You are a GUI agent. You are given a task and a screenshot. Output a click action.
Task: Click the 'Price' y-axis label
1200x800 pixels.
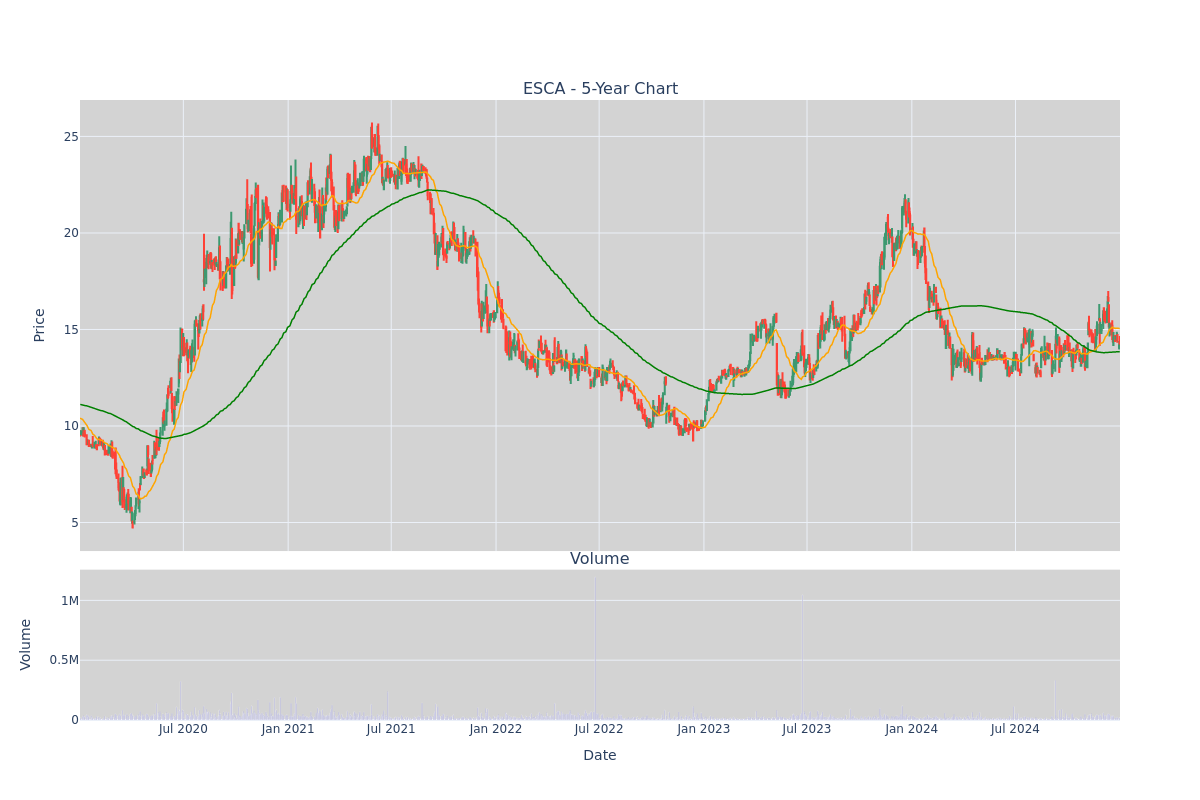tap(40, 325)
